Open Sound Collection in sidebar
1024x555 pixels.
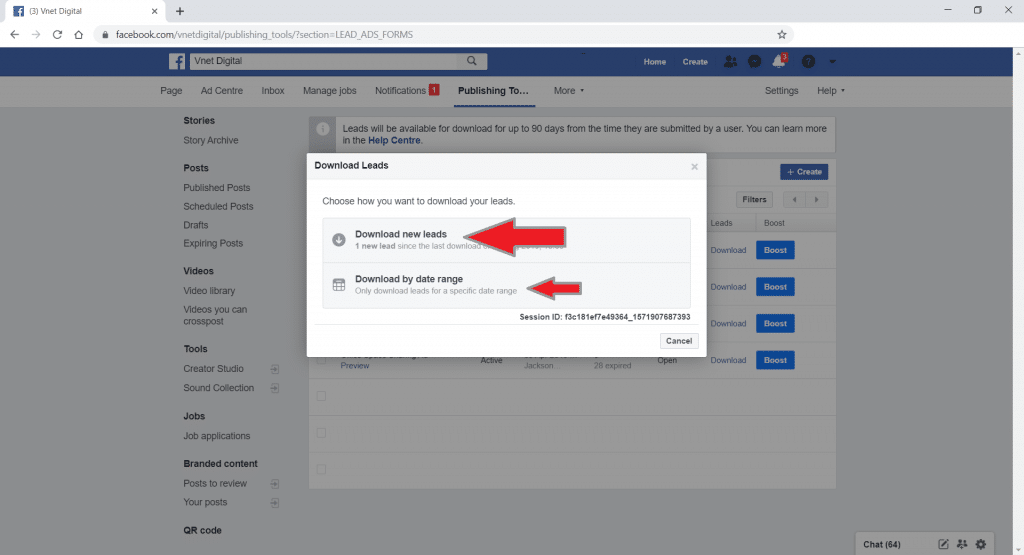(x=219, y=388)
